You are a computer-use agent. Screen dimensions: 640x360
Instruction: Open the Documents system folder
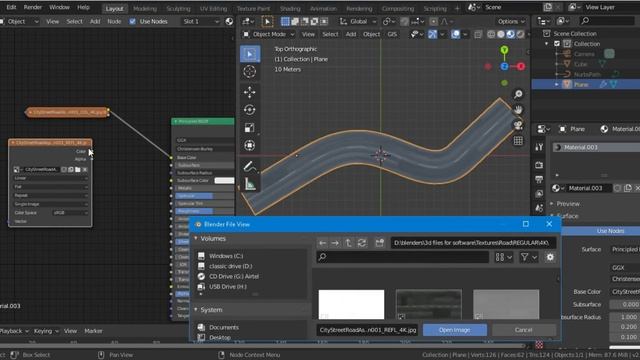point(224,327)
